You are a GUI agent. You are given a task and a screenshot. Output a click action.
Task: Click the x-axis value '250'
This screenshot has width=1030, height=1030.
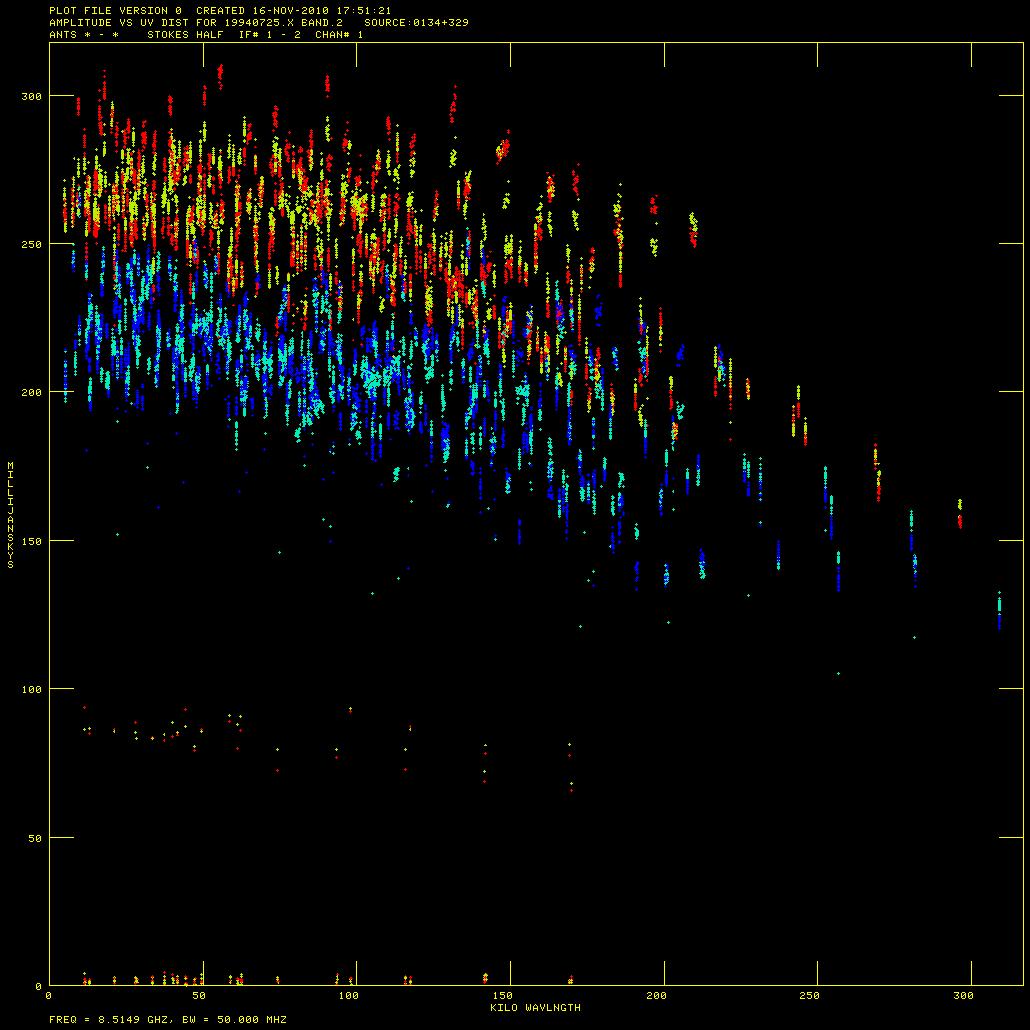coord(809,996)
